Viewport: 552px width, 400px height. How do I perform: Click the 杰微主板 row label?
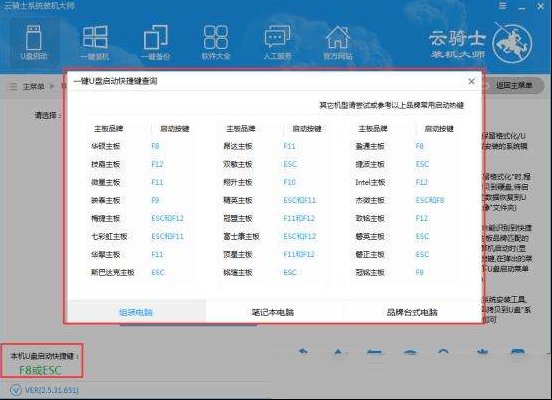tap(370, 200)
